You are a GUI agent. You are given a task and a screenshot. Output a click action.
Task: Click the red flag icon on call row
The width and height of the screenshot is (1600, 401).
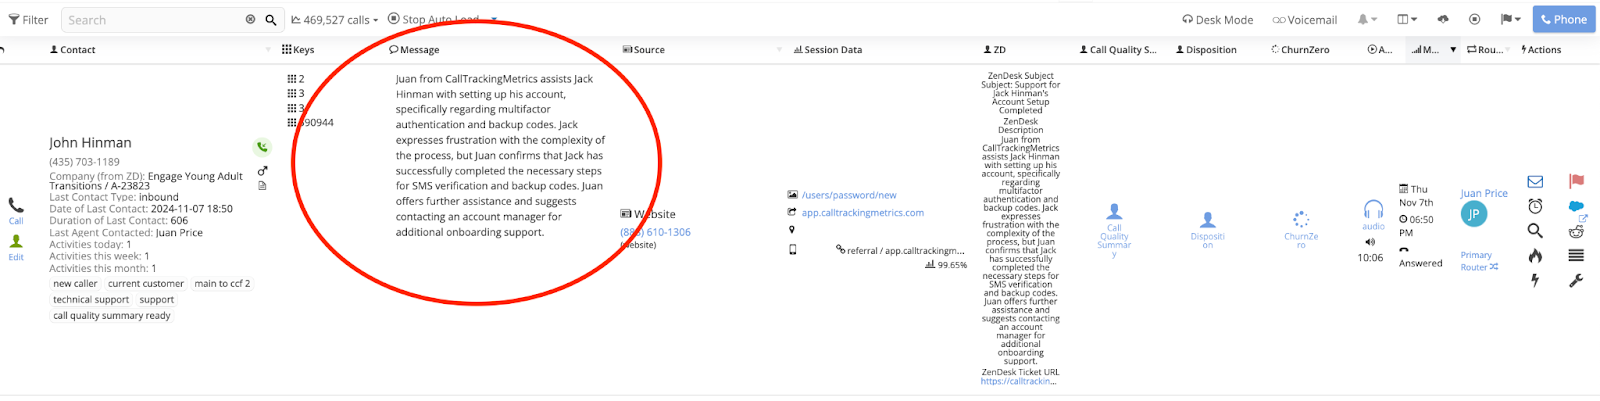(1576, 182)
